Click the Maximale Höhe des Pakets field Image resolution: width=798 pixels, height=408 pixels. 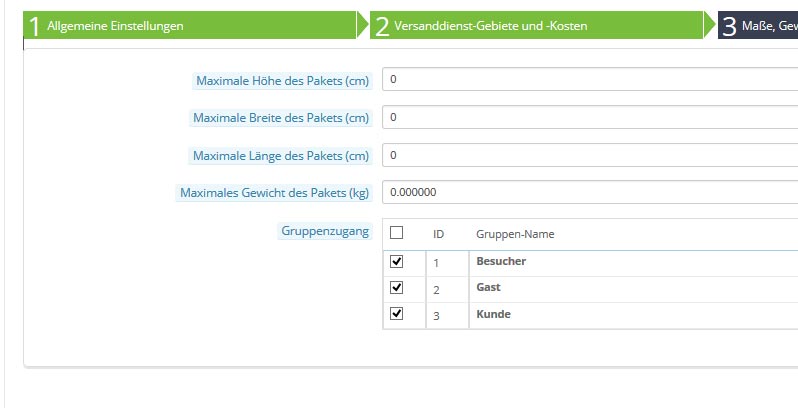tap(590, 80)
